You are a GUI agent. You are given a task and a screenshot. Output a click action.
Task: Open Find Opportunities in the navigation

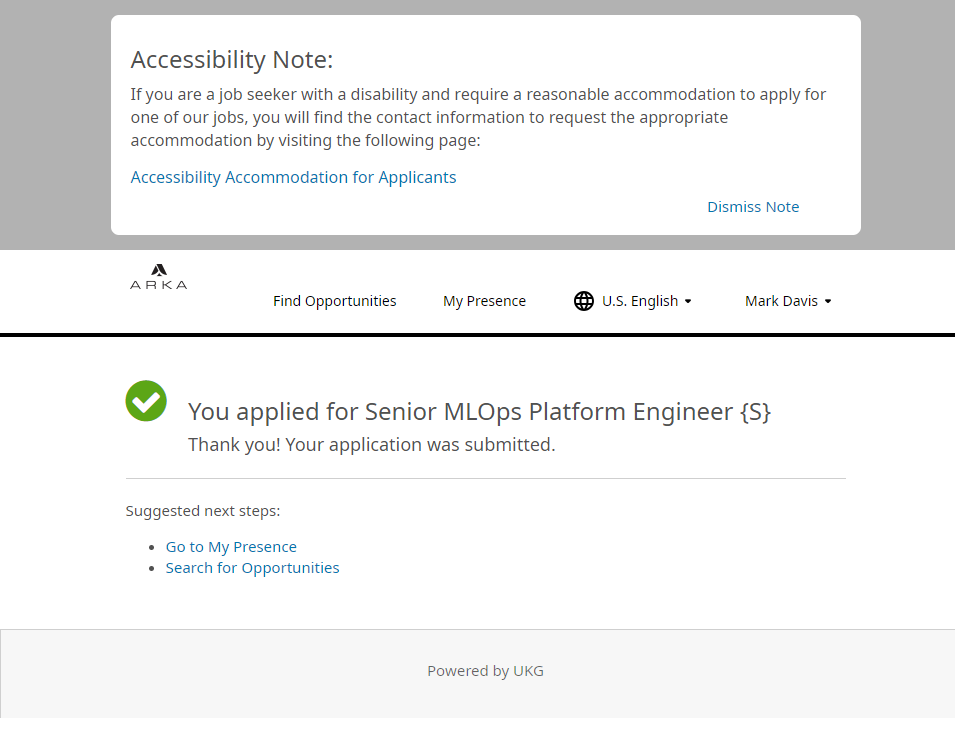click(334, 301)
